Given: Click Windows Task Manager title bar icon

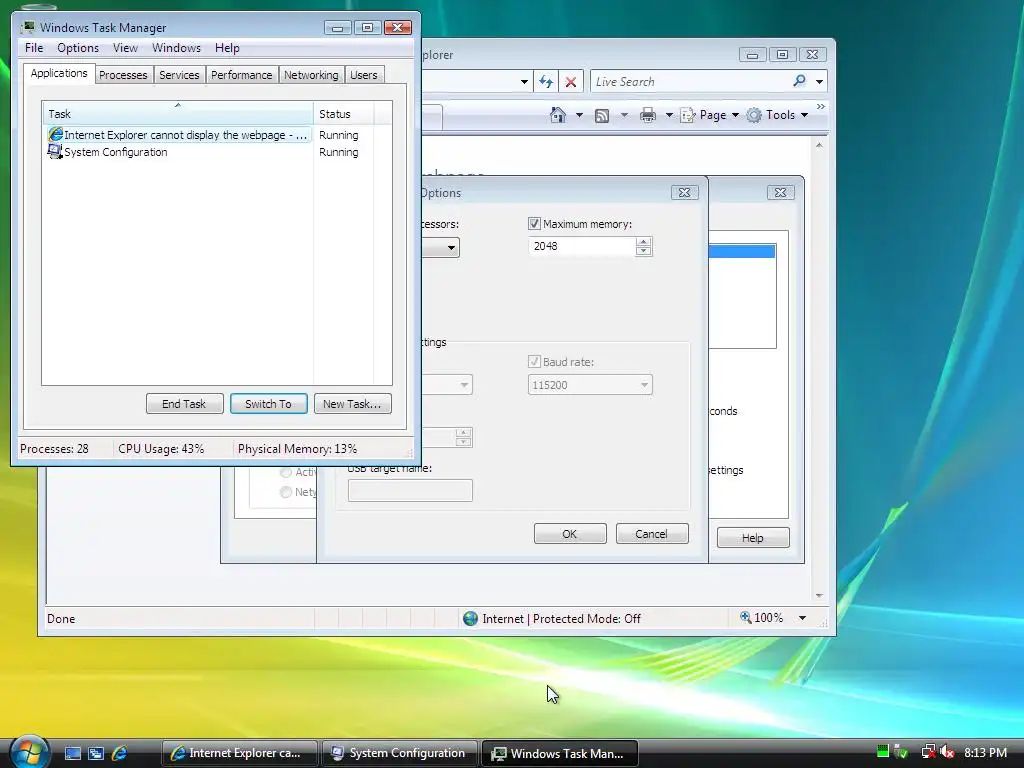Looking at the screenshot, I should 27,27.
